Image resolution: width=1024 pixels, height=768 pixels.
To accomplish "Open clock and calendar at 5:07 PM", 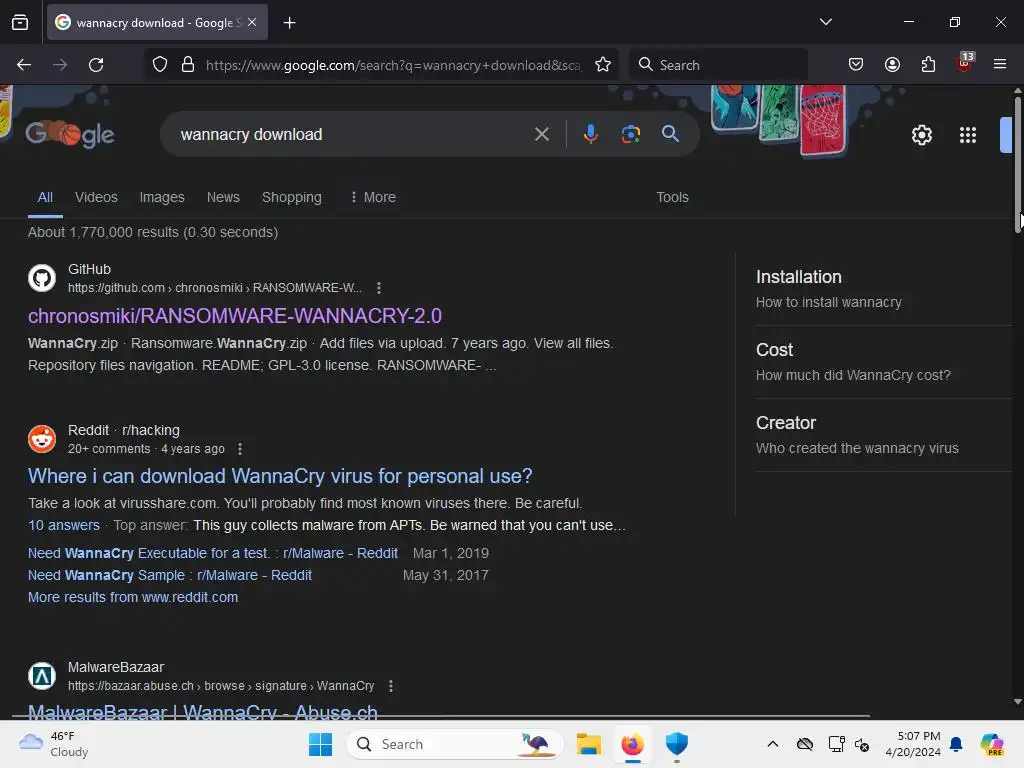I will [913, 744].
